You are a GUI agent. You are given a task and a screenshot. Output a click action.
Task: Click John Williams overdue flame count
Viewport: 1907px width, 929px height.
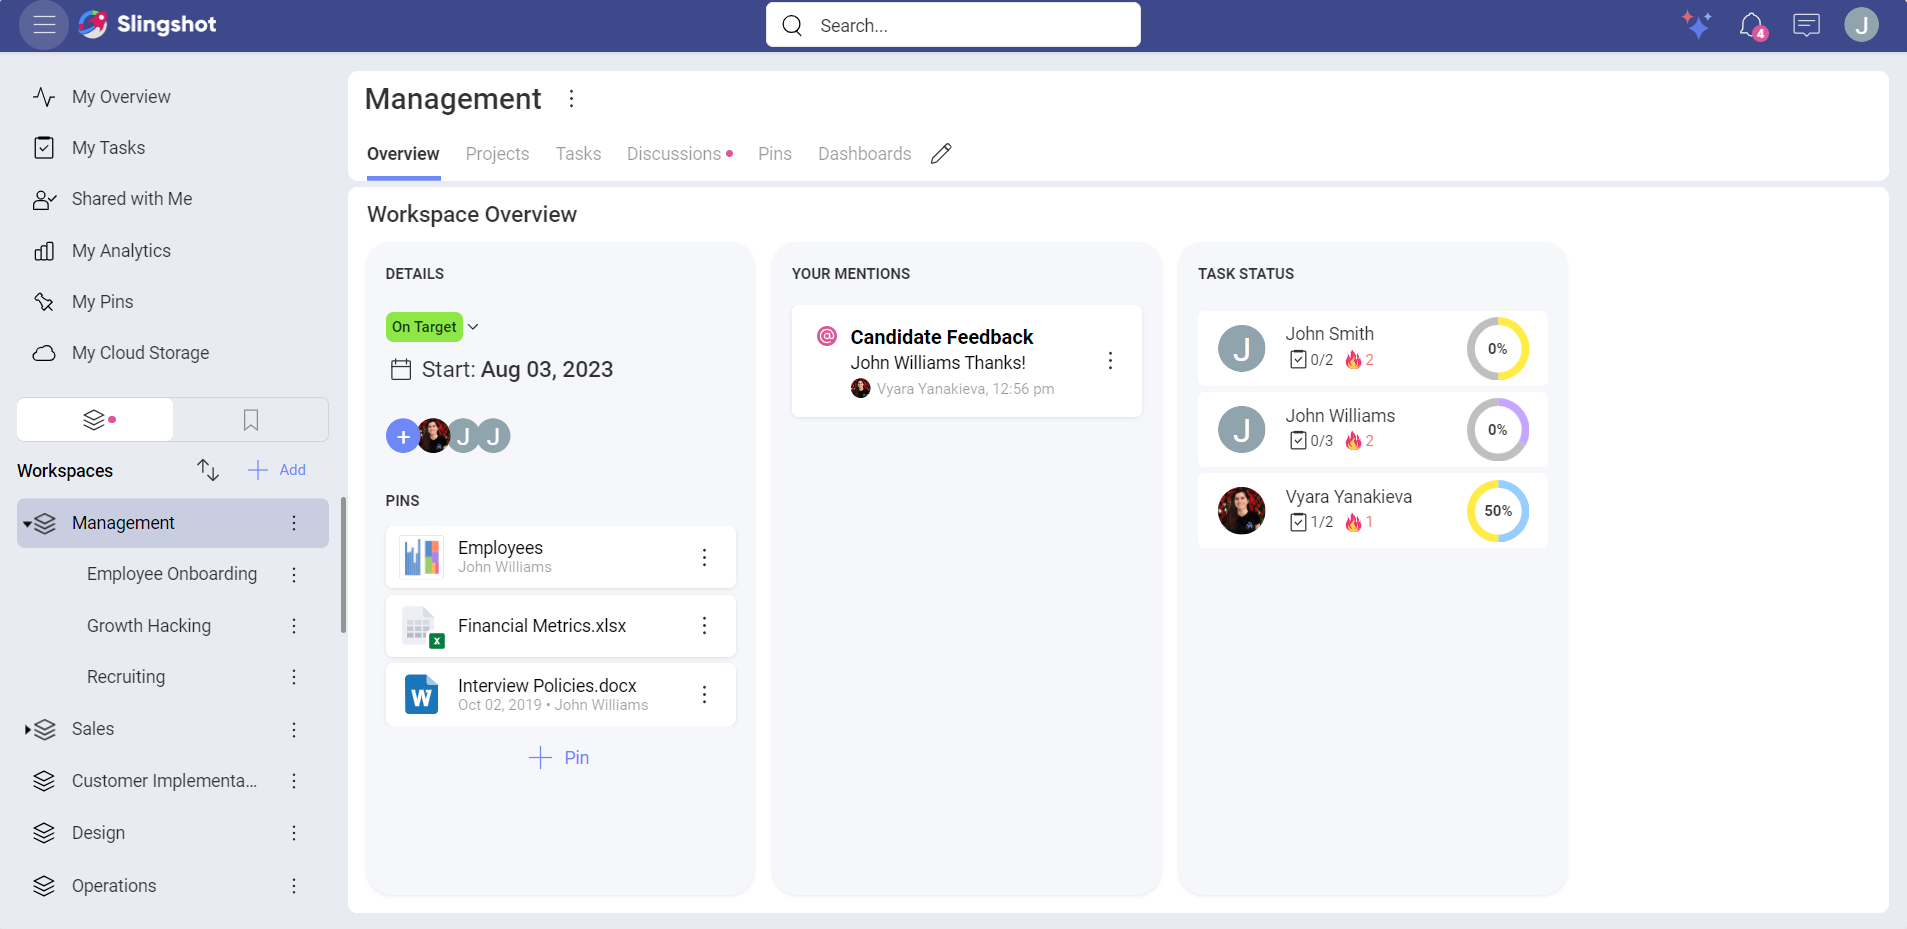(x=1359, y=441)
